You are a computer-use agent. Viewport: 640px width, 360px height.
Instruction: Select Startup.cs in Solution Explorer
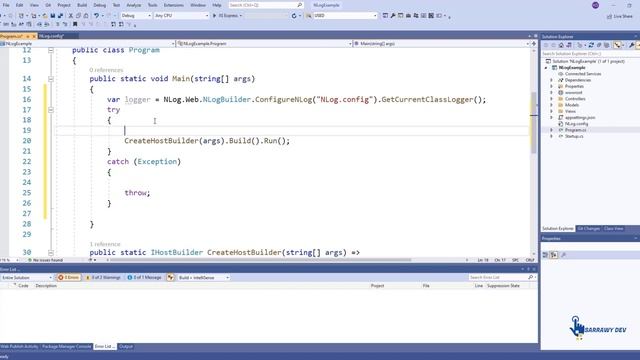click(574, 136)
